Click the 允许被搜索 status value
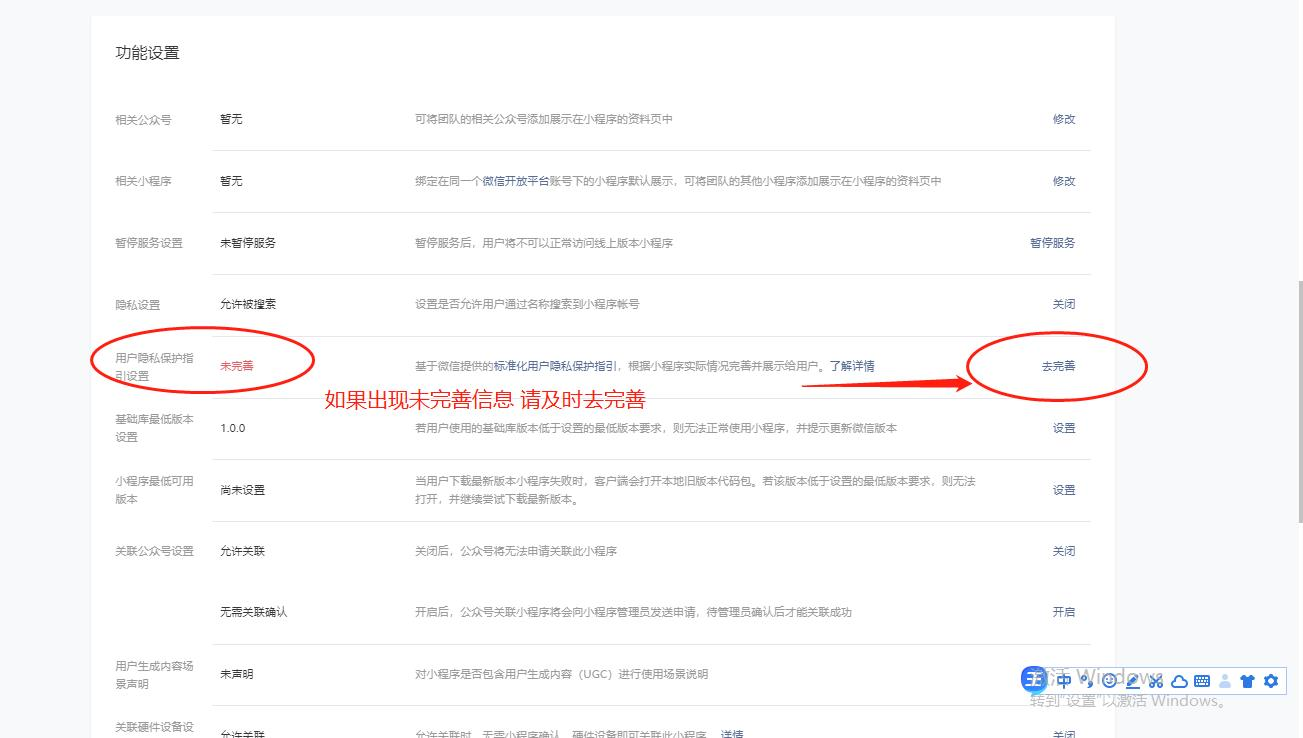Image resolution: width=1303 pixels, height=738 pixels. pos(248,304)
